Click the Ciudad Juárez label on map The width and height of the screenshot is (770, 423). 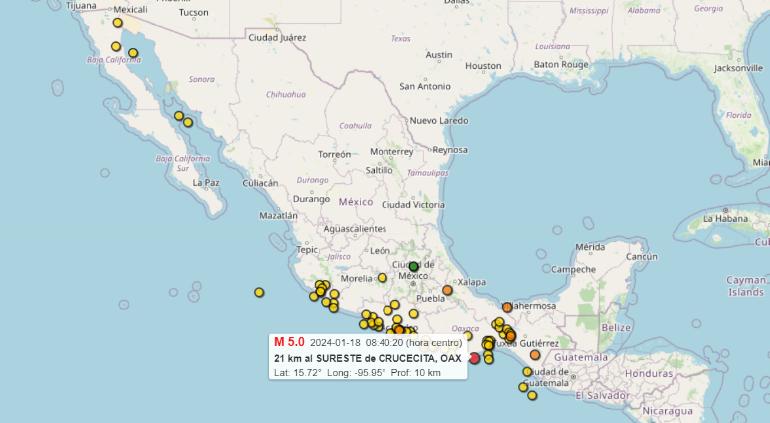pyautogui.click(x=277, y=38)
